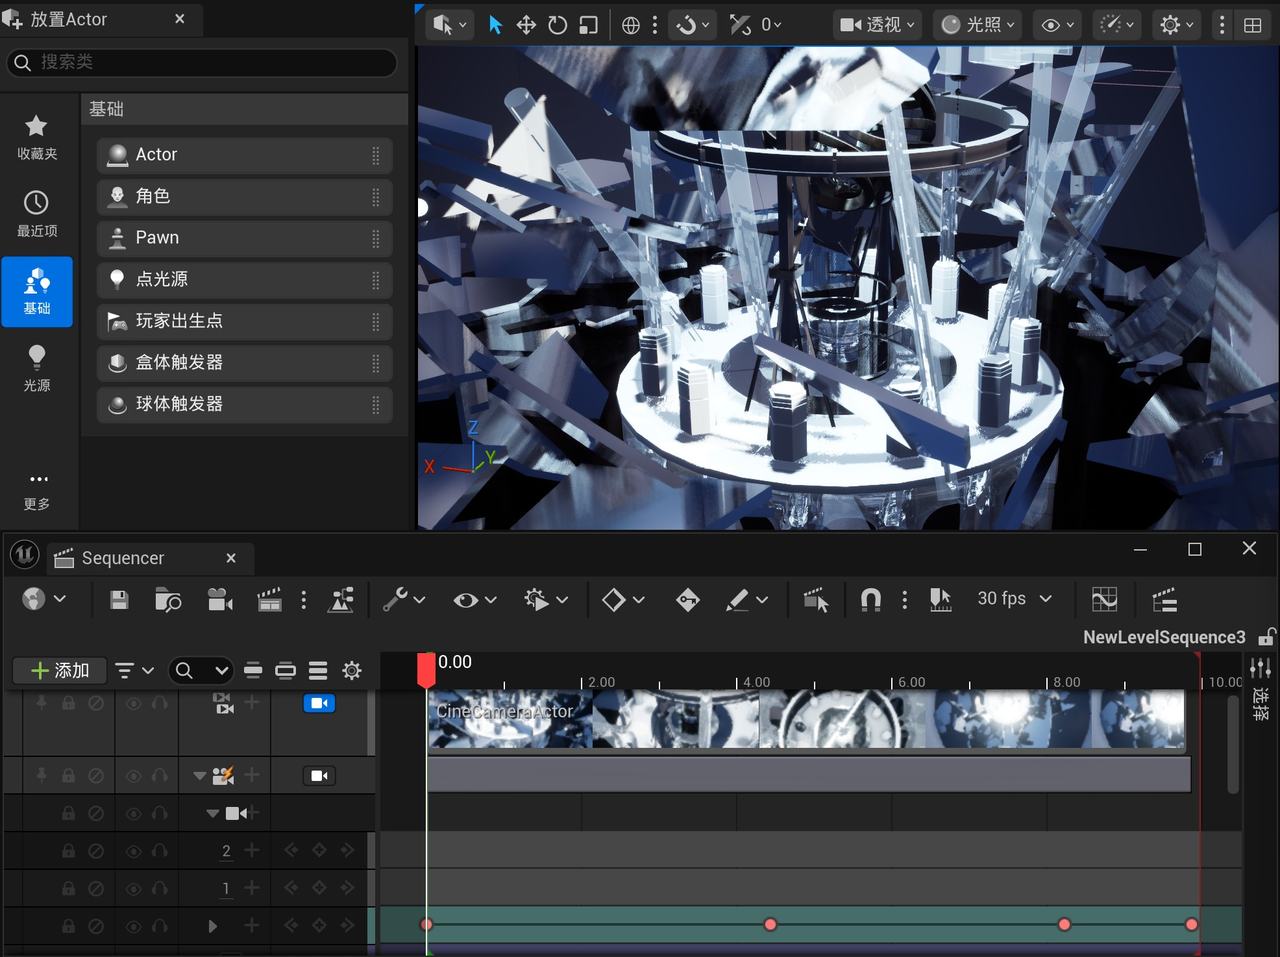Solo the track numbered 2 via headphones icon
Screen dimensions: 1280x957
159,851
